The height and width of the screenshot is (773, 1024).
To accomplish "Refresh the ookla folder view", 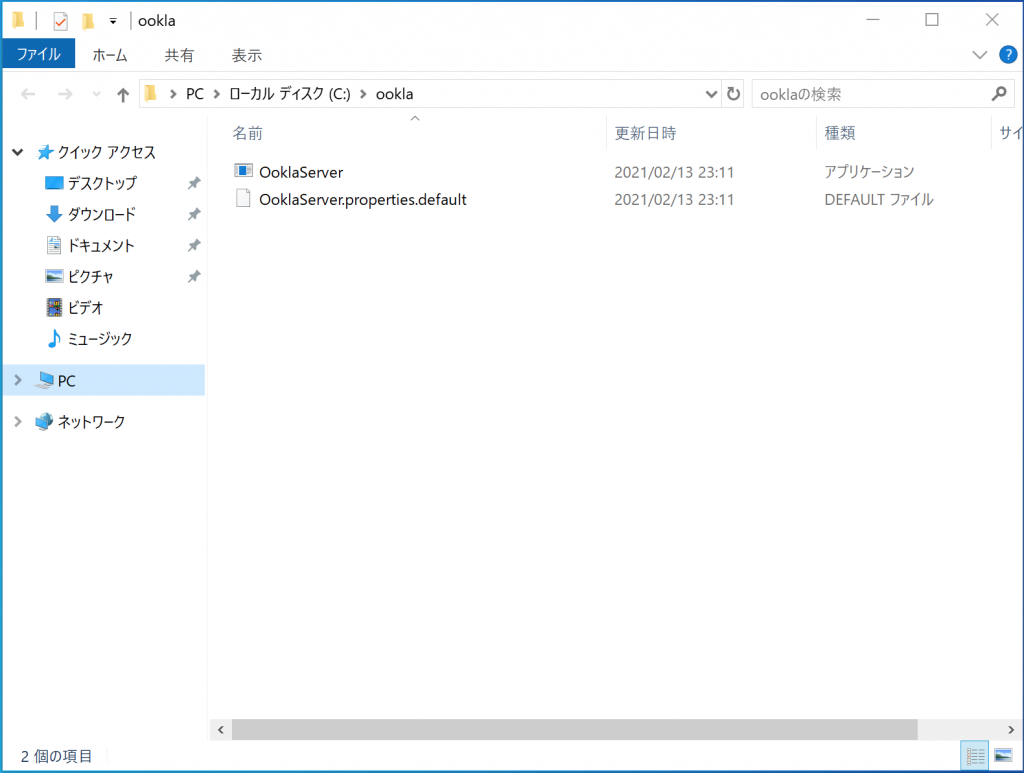I will click(x=733, y=94).
